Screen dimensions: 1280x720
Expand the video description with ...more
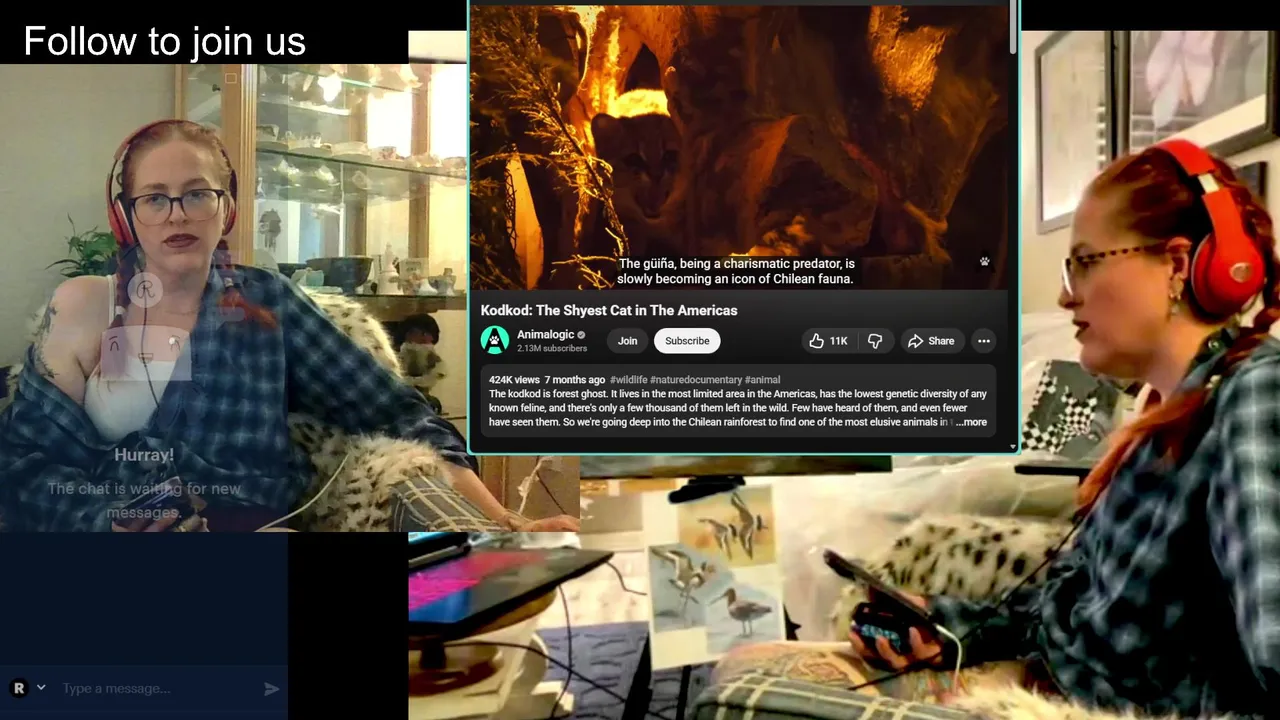(971, 422)
